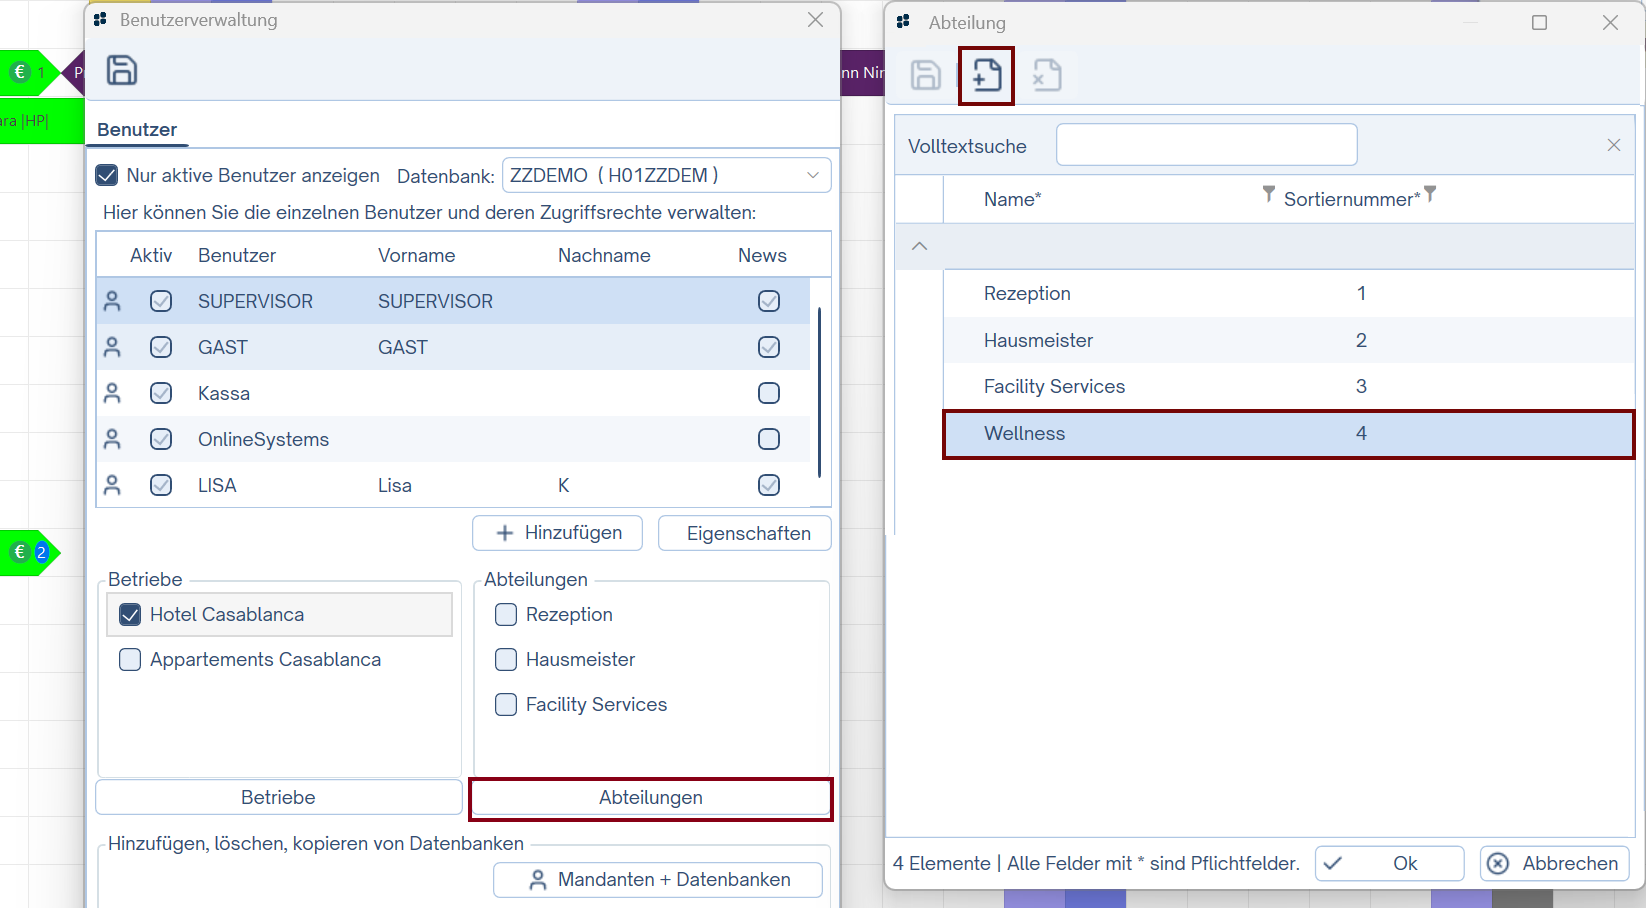
Task: Select the Benutzer tab
Action: coord(137,130)
